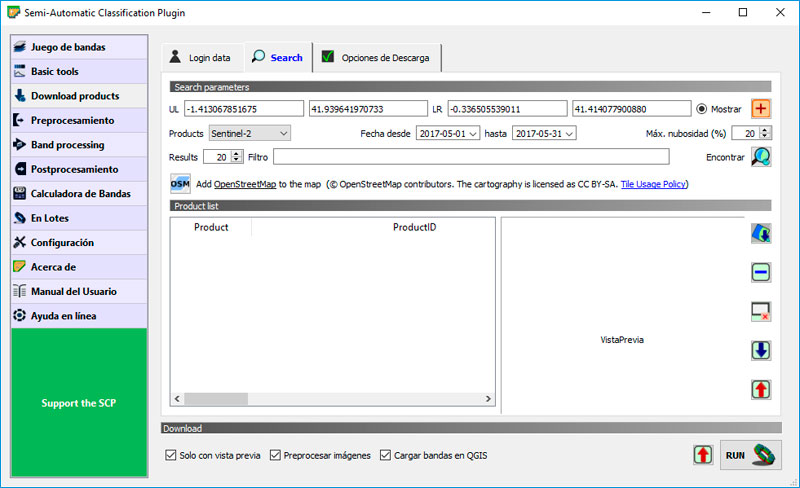Switch to Opciones de Descarga tab
The image size is (800, 488).
[x=377, y=58]
